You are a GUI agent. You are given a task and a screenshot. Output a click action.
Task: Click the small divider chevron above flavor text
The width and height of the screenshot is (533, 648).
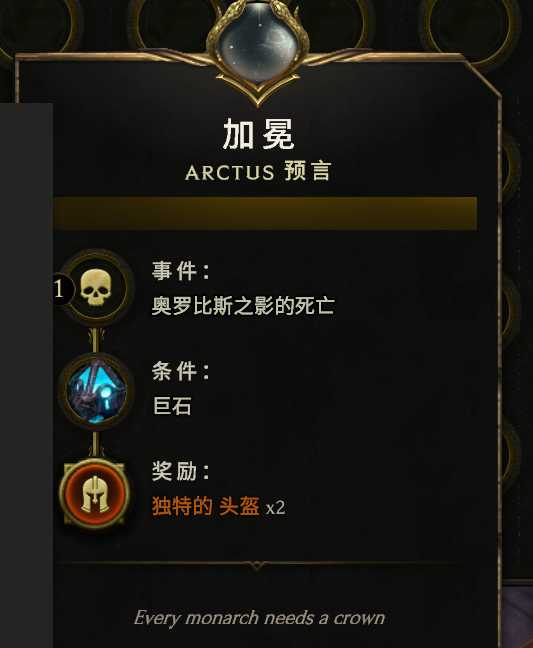pos(256,565)
